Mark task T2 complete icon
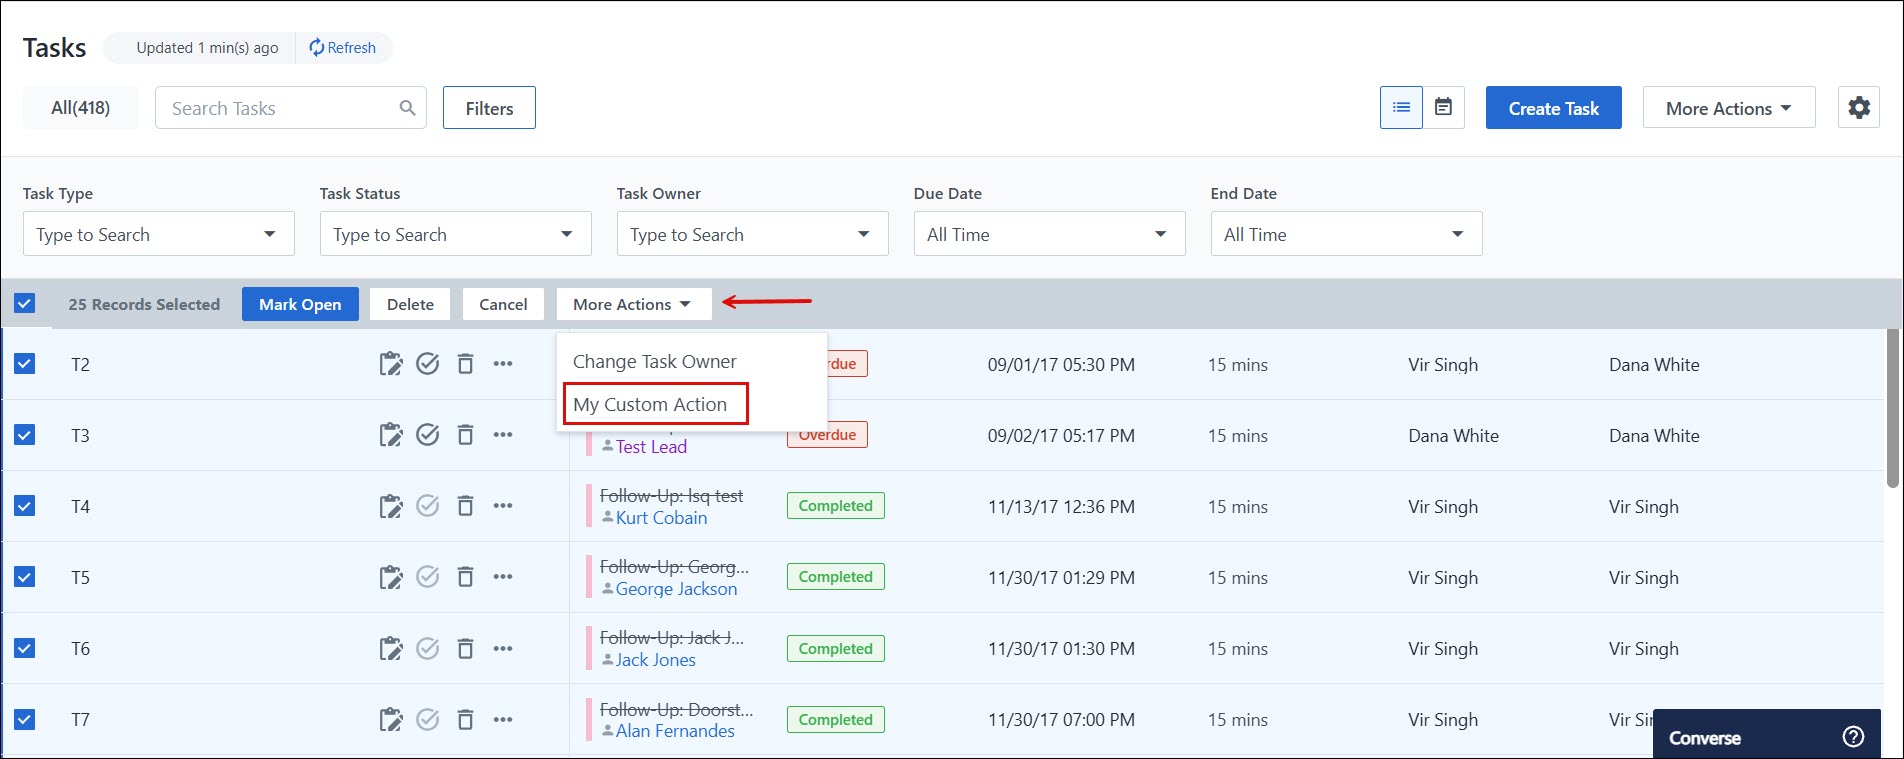The height and width of the screenshot is (759, 1904). (428, 364)
